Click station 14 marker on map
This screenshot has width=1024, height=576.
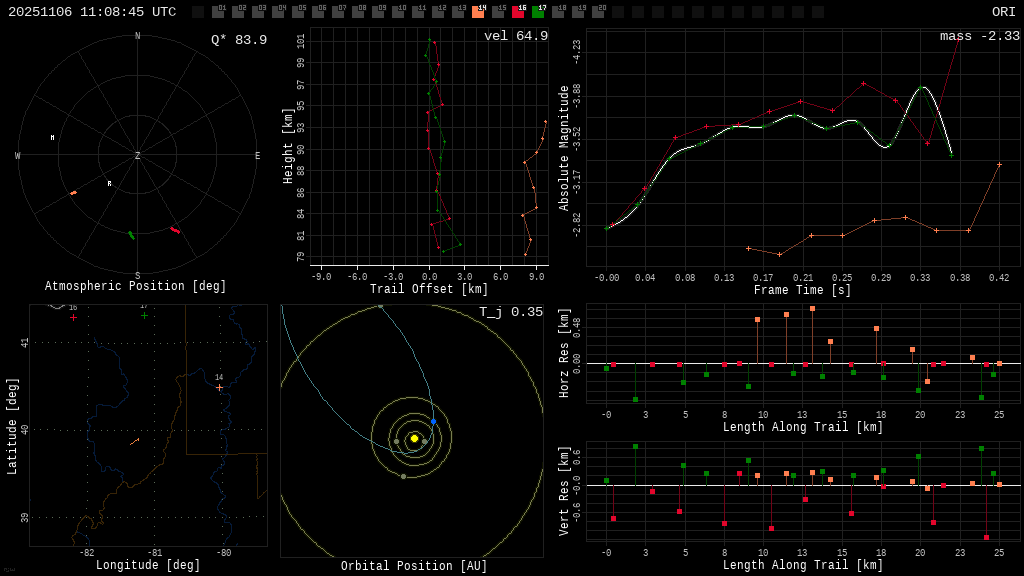[219, 387]
